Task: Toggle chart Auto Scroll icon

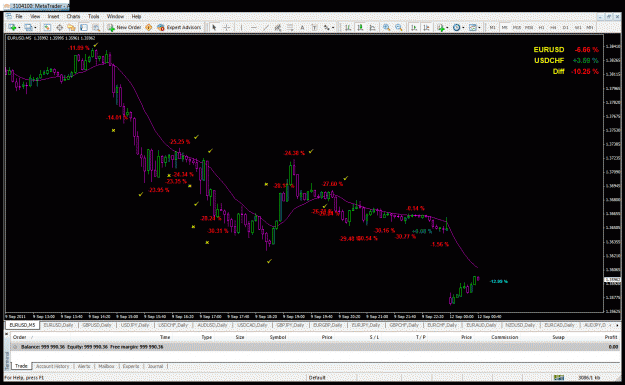Action: coord(414,28)
